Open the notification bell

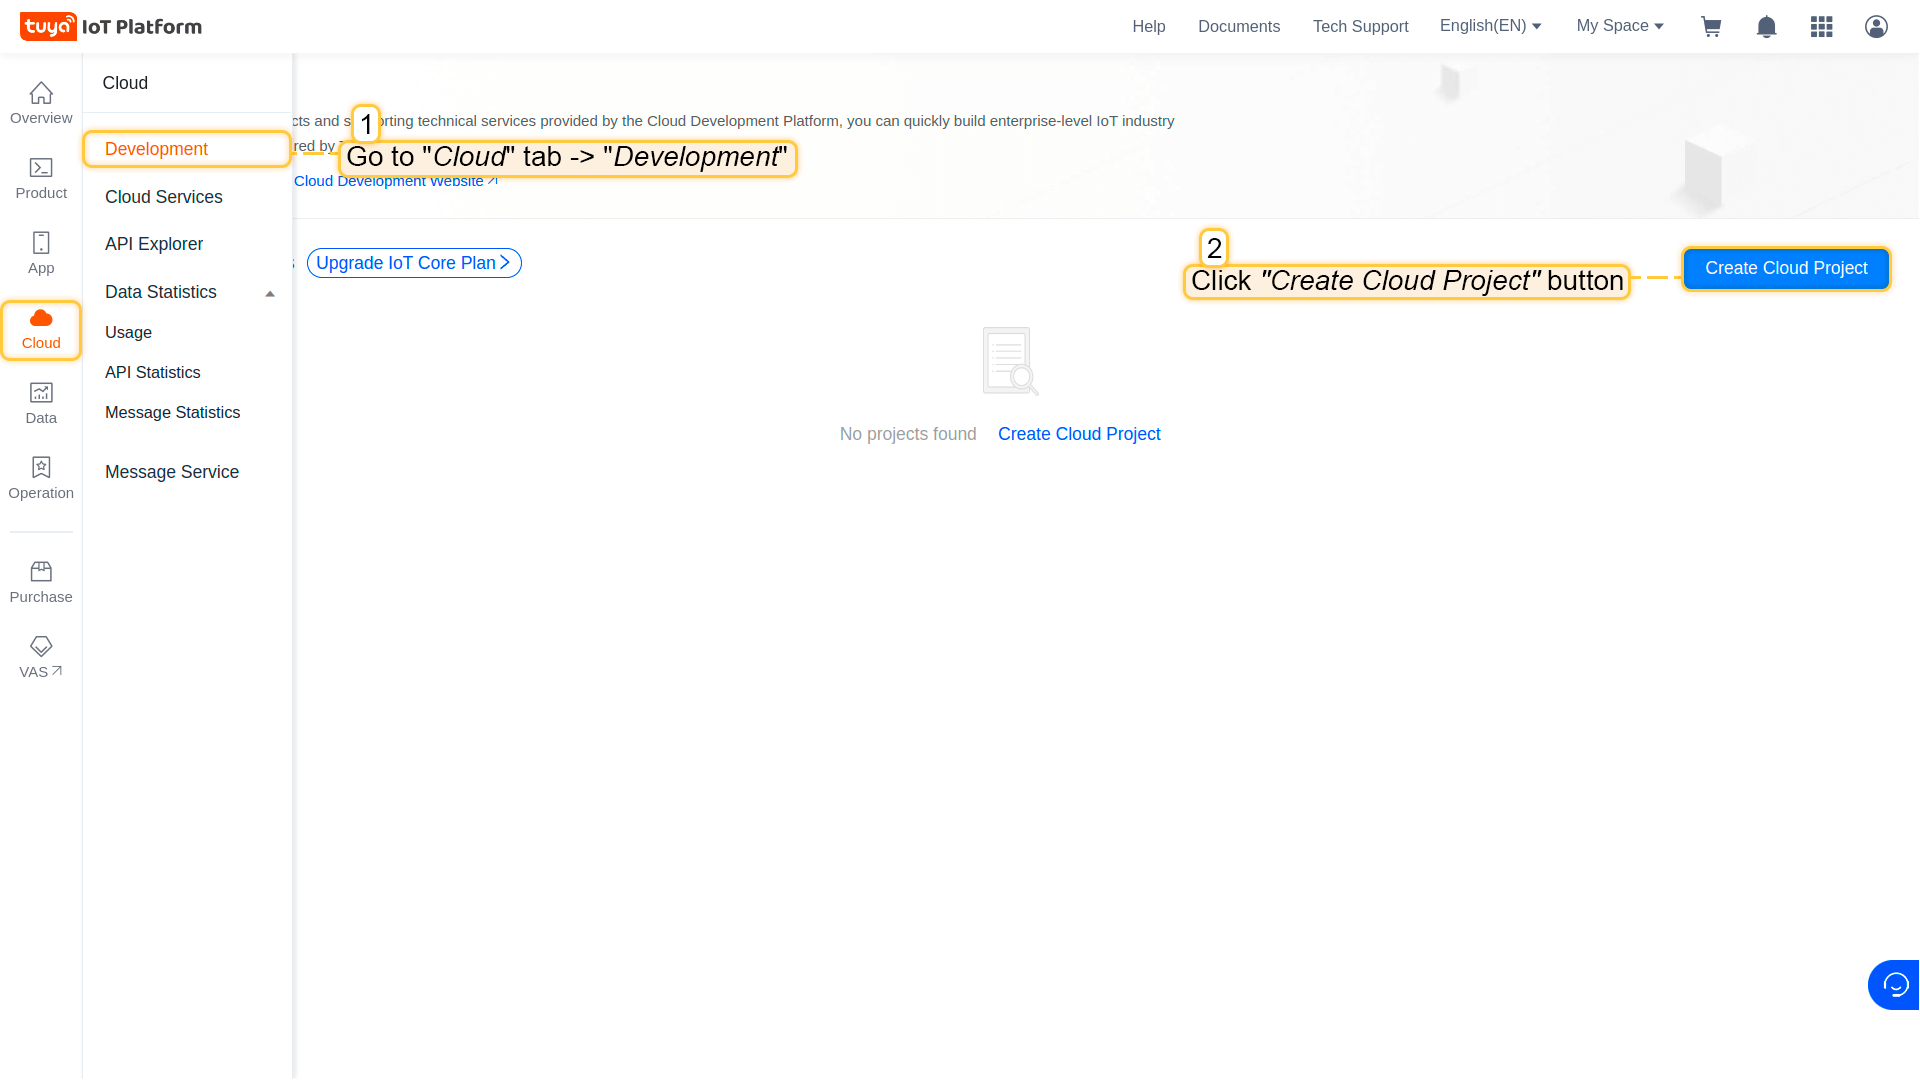pyautogui.click(x=1766, y=27)
